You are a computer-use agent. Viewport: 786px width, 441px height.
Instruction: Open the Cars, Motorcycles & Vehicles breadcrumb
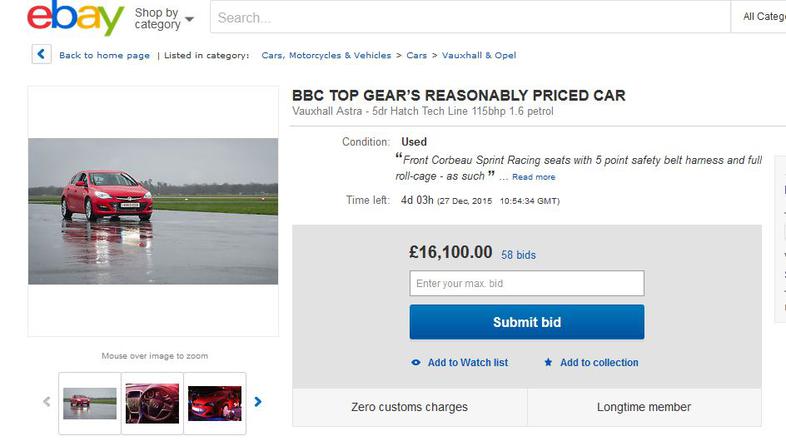[x=326, y=55]
